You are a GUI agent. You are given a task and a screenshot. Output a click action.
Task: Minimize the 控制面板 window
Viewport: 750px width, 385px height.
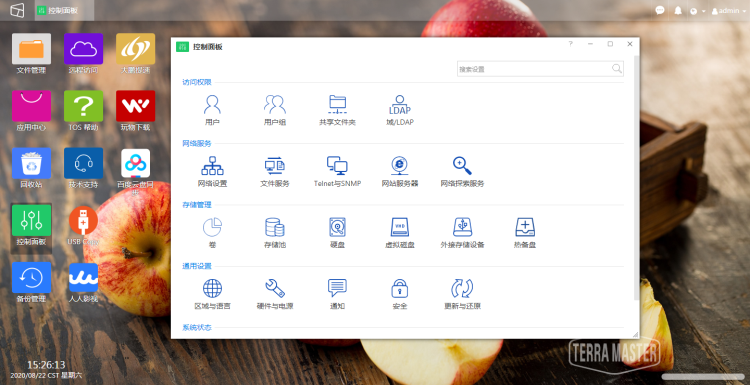590,44
